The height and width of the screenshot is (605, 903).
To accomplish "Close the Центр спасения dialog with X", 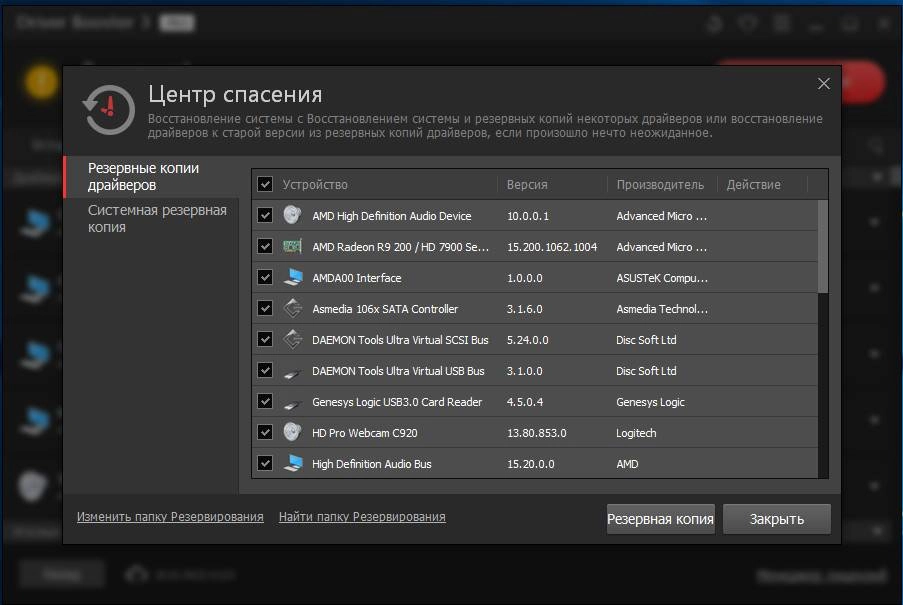I will [824, 84].
